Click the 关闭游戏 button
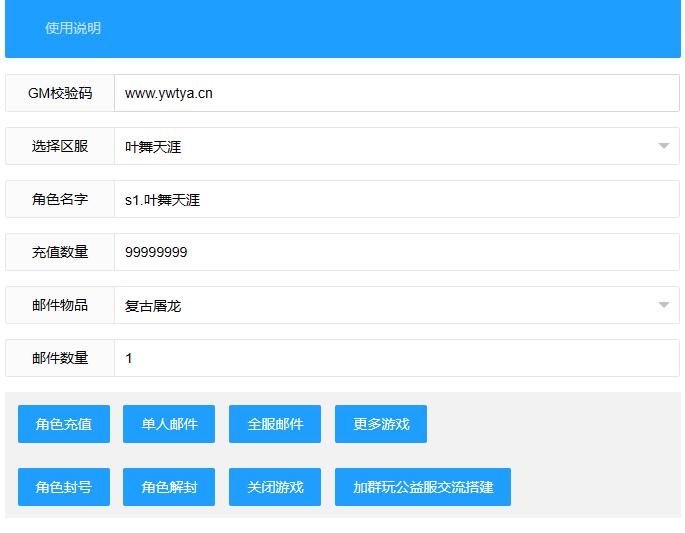The image size is (685, 533). pos(275,487)
